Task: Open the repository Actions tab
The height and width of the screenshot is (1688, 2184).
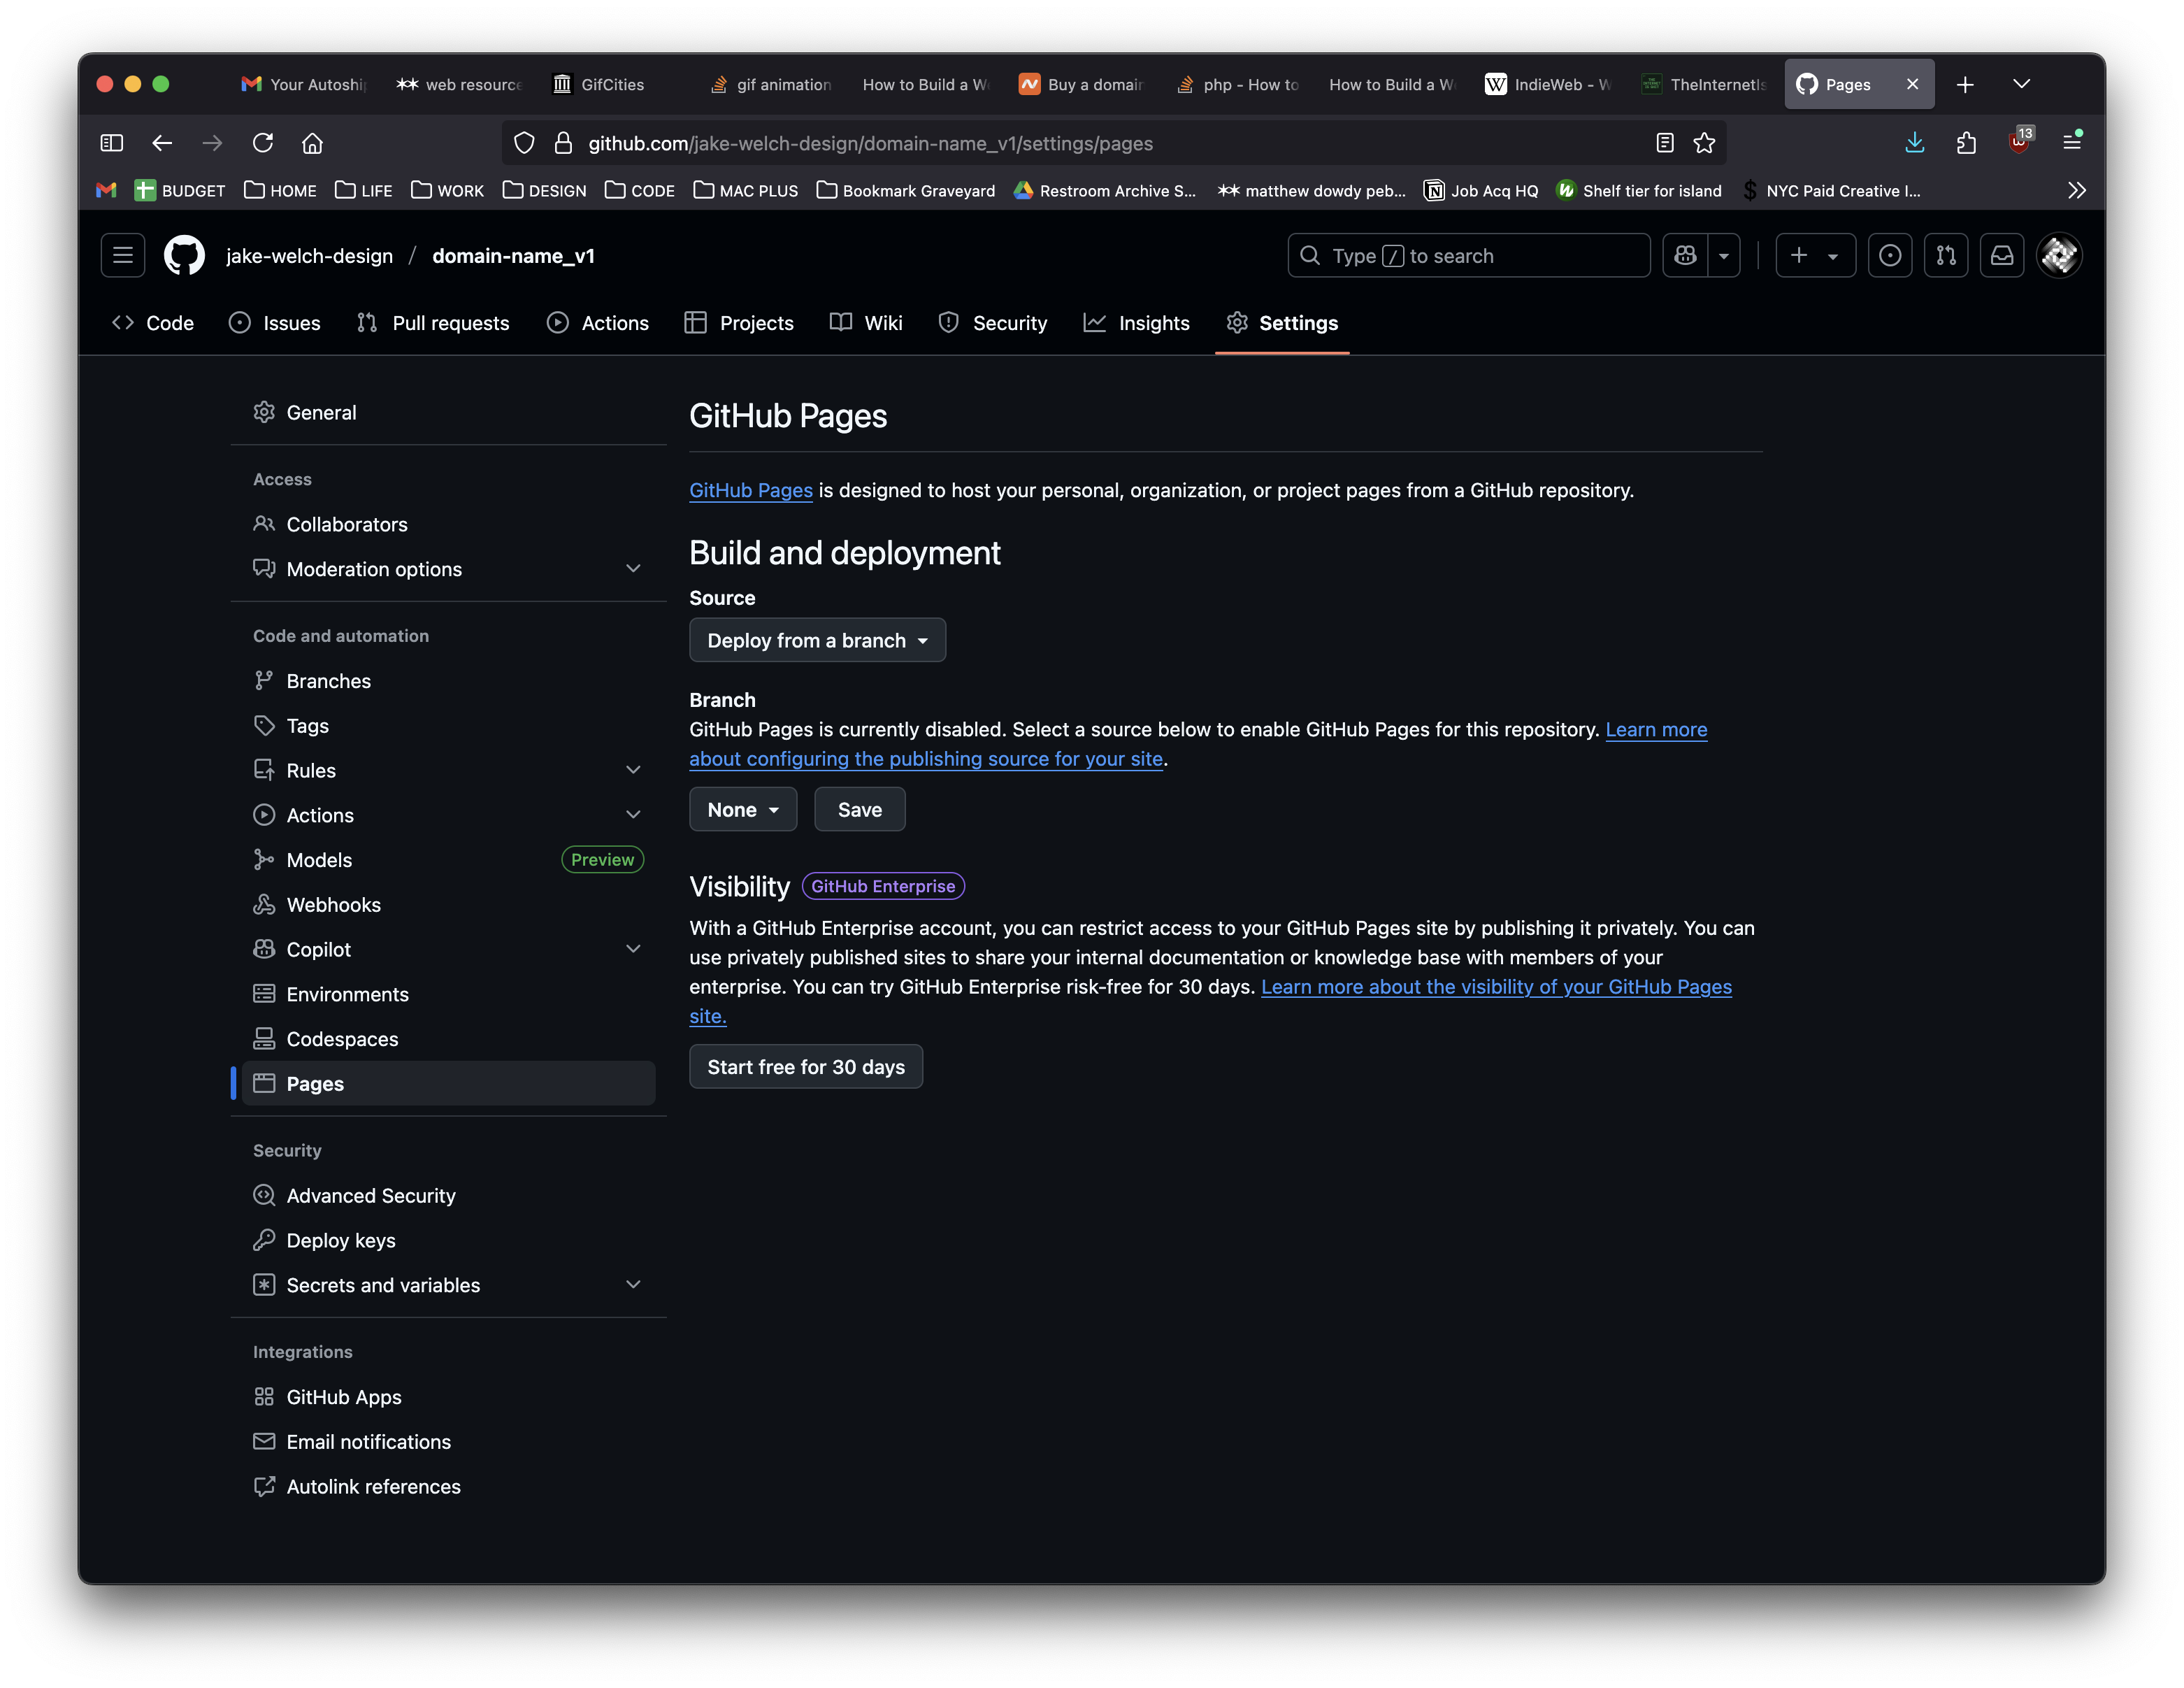Action: 598,323
